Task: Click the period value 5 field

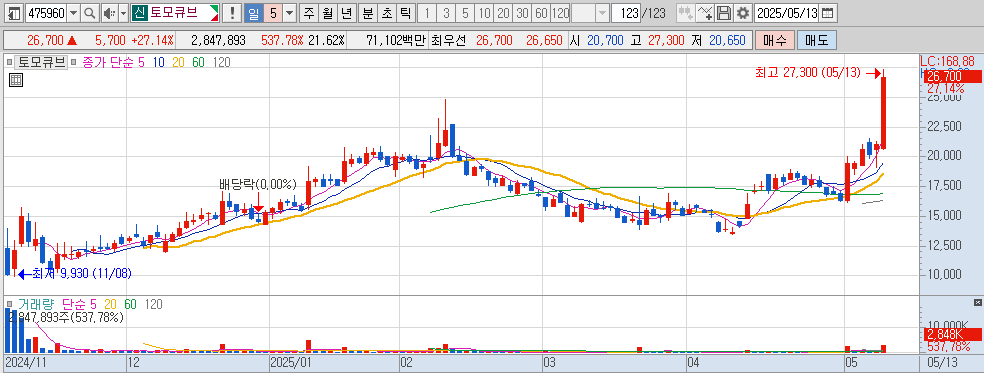Action: click(272, 13)
